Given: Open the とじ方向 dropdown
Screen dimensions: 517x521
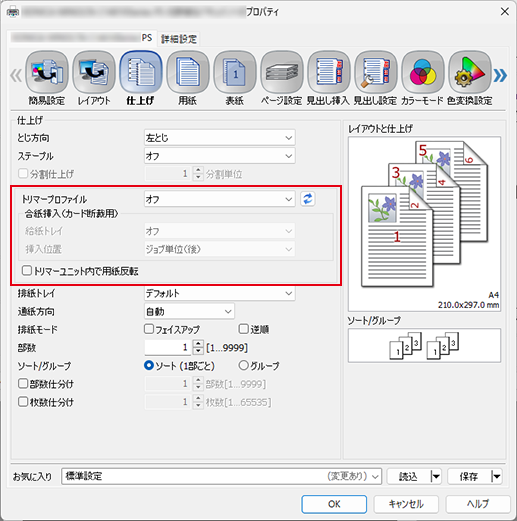Looking at the screenshot, I should click(220, 137).
